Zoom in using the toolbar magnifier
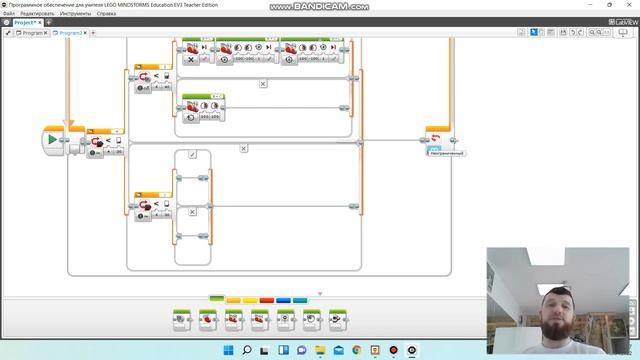Viewport: 640px width, 360px height. point(599,32)
